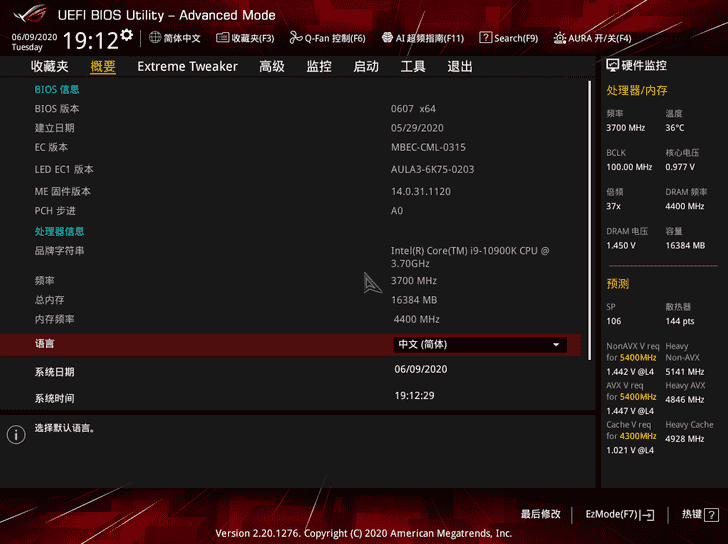Open the 高级 tab
The height and width of the screenshot is (544, 728).
click(x=272, y=66)
